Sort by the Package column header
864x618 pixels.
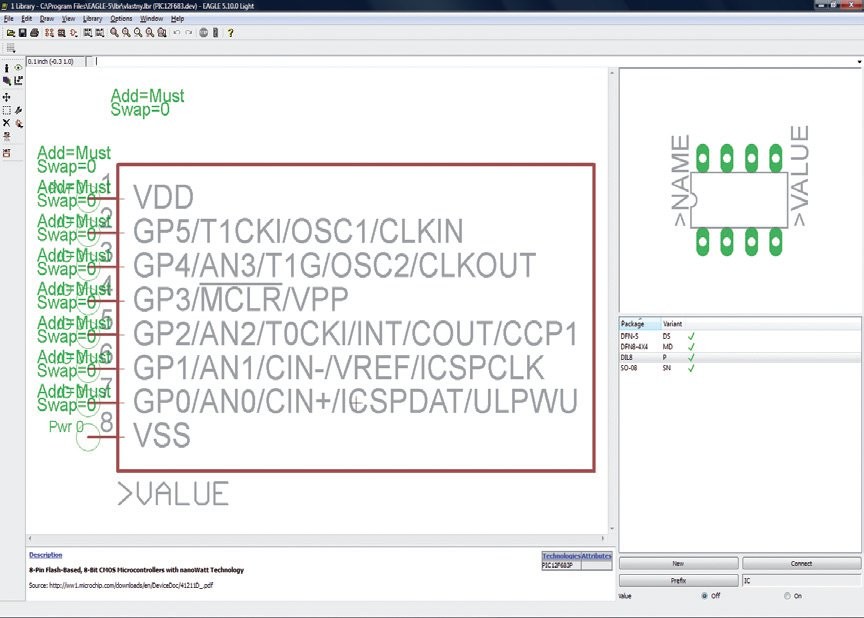point(640,324)
